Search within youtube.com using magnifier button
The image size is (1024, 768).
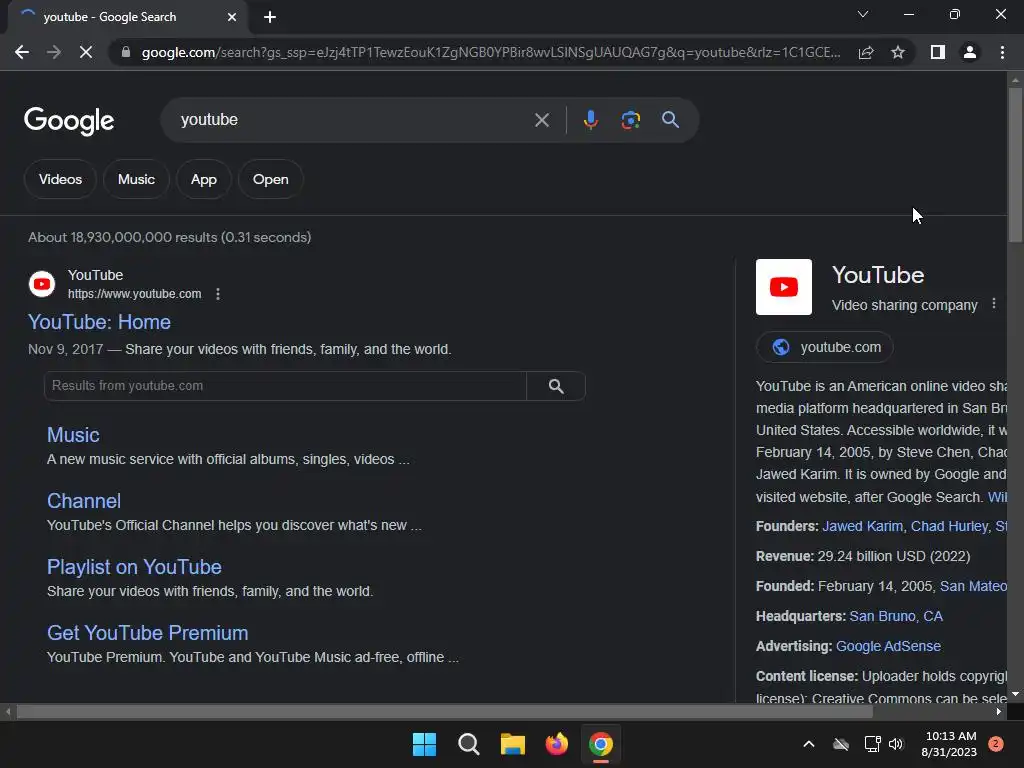pyautogui.click(x=556, y=386)
